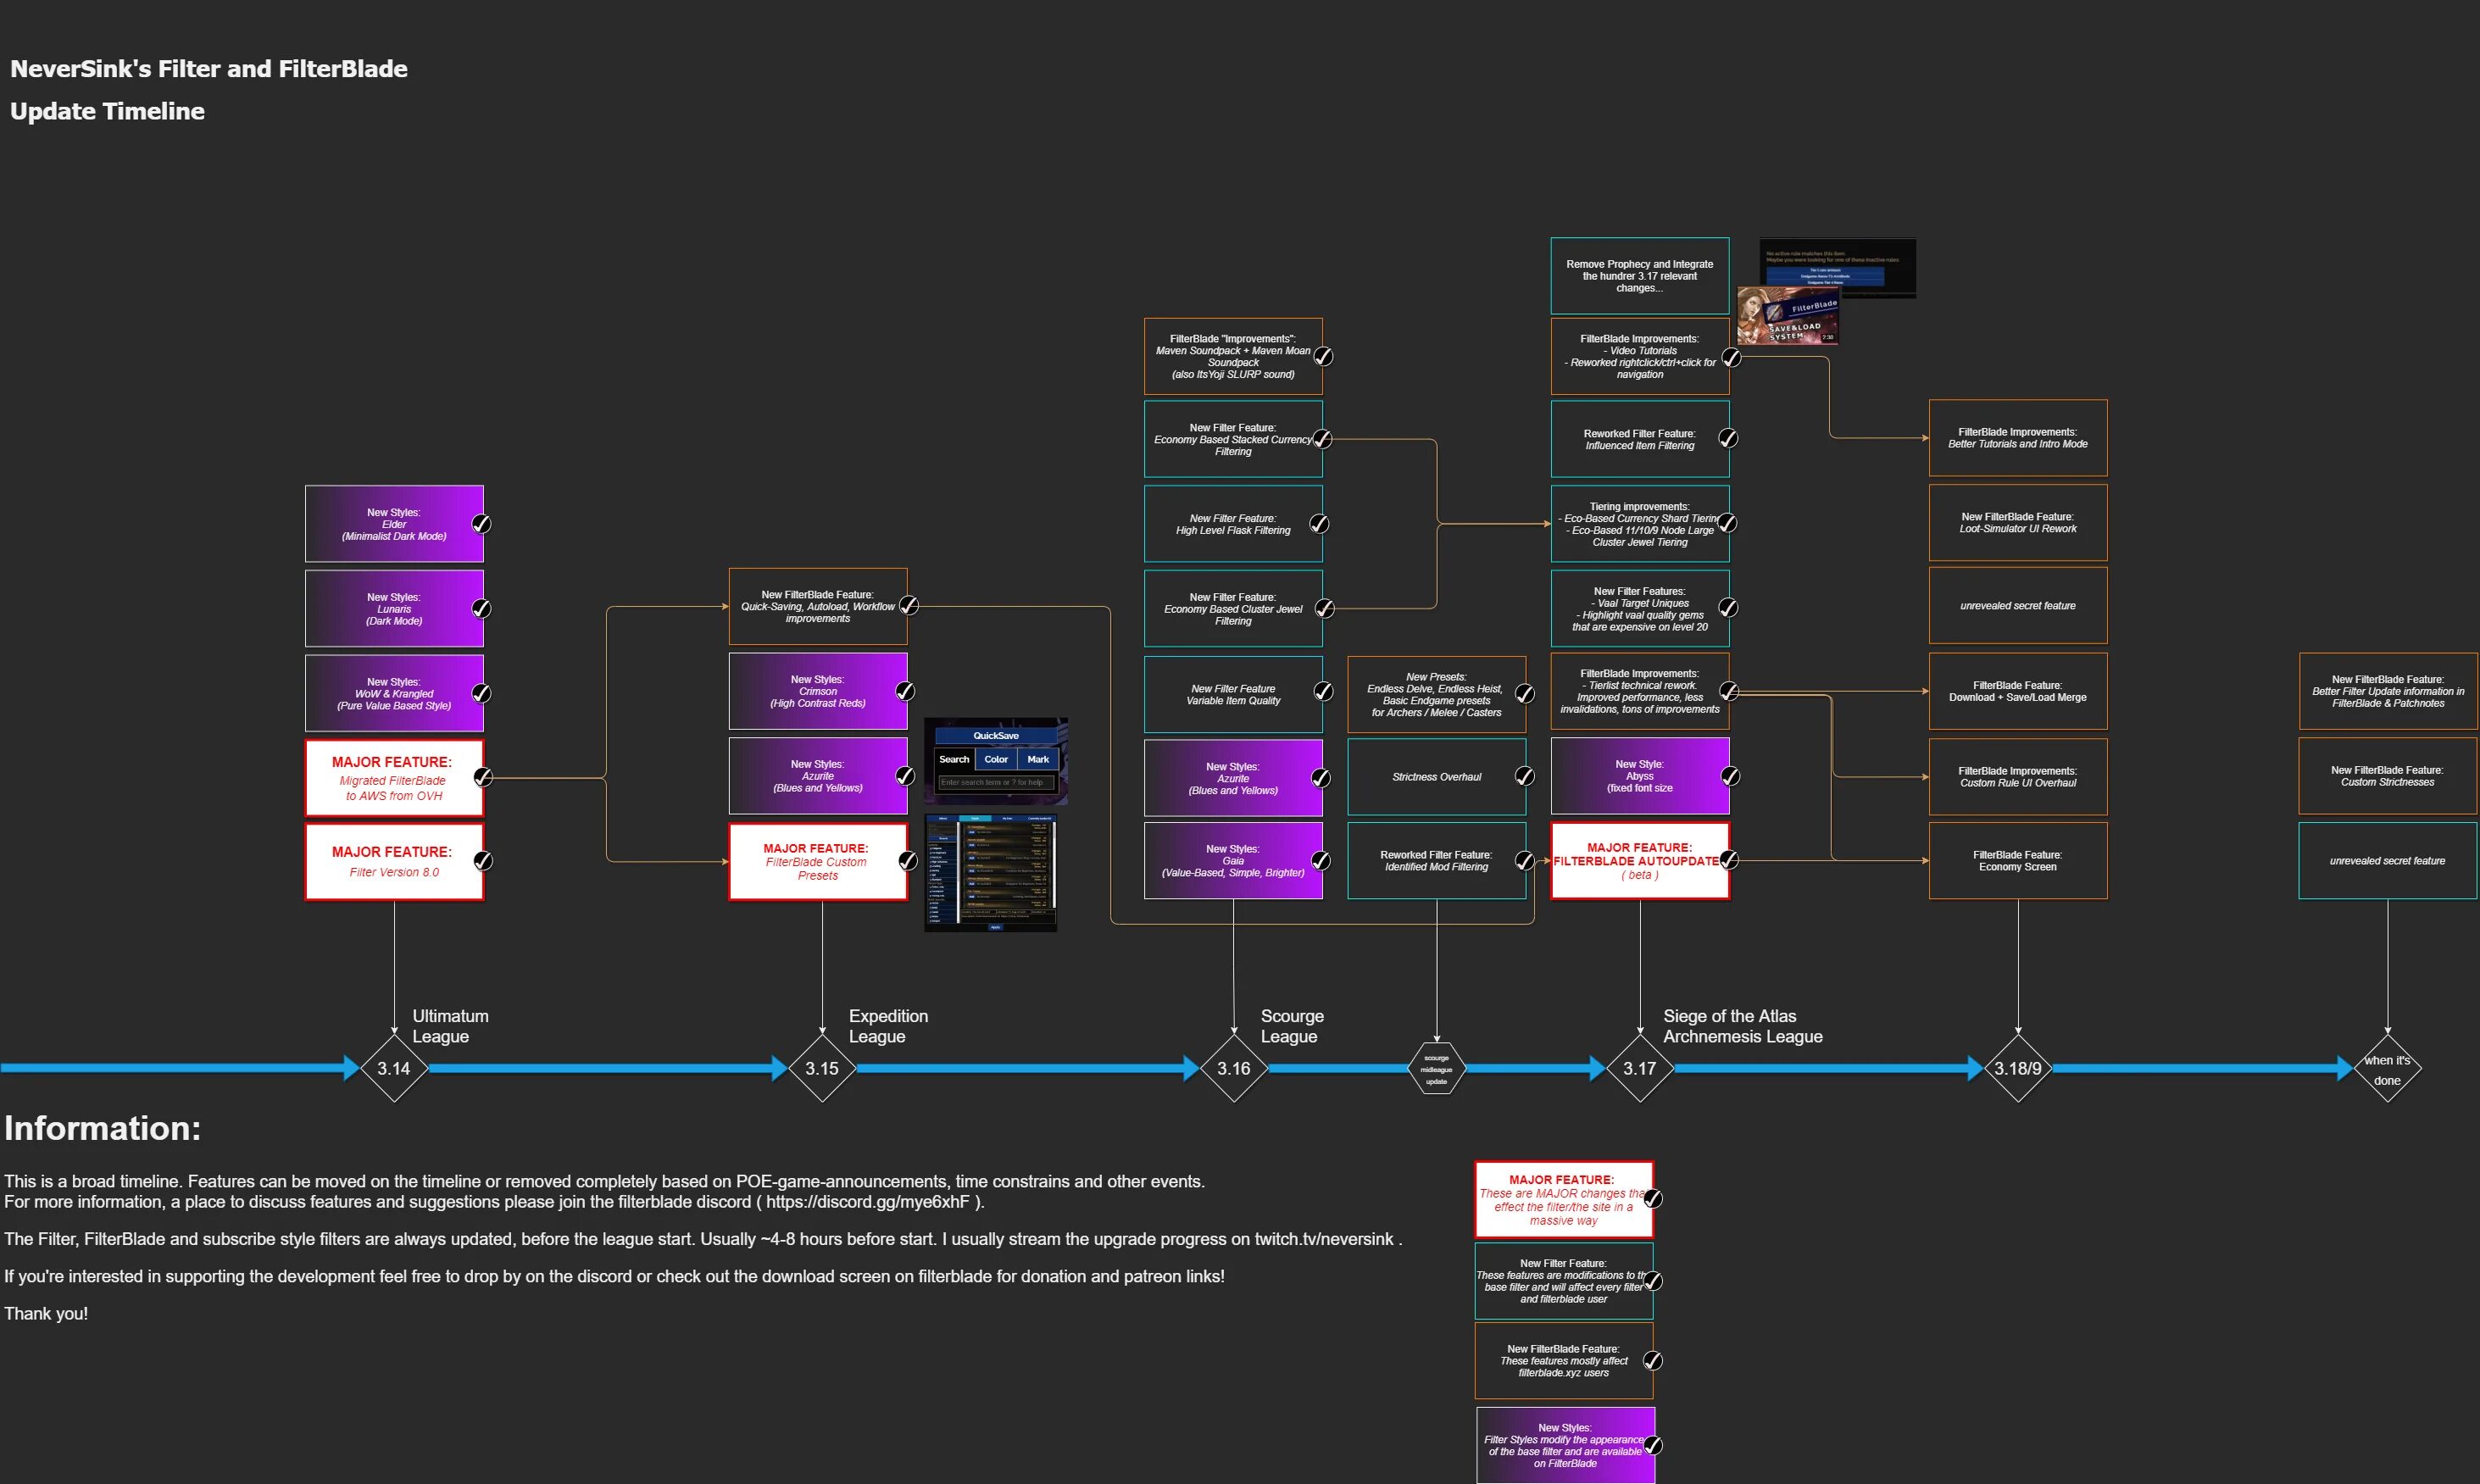Click checkmark on High Level Flask Filtering
2480x1484 pixels.
coord(1319,524)
